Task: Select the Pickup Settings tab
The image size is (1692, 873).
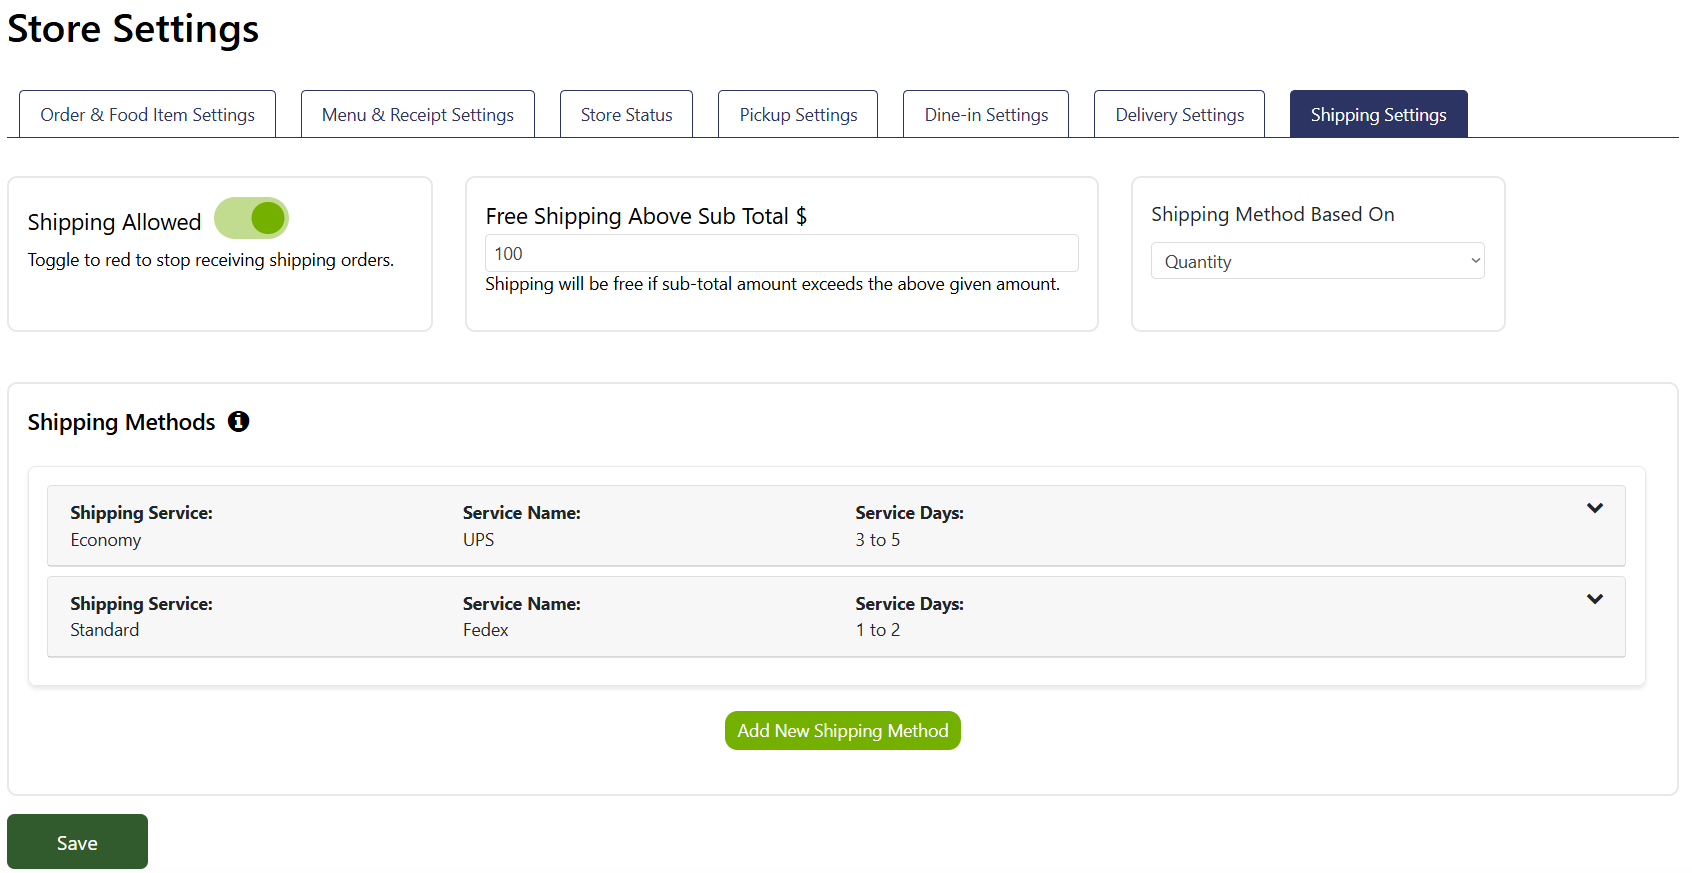Action: pos(798,115)
